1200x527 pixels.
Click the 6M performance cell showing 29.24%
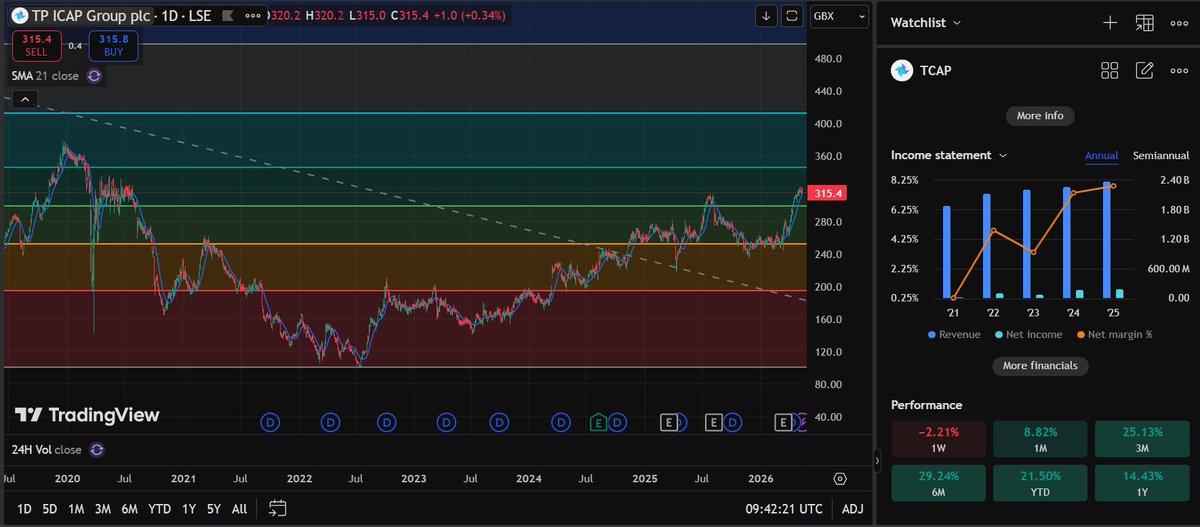coord(938,485)
